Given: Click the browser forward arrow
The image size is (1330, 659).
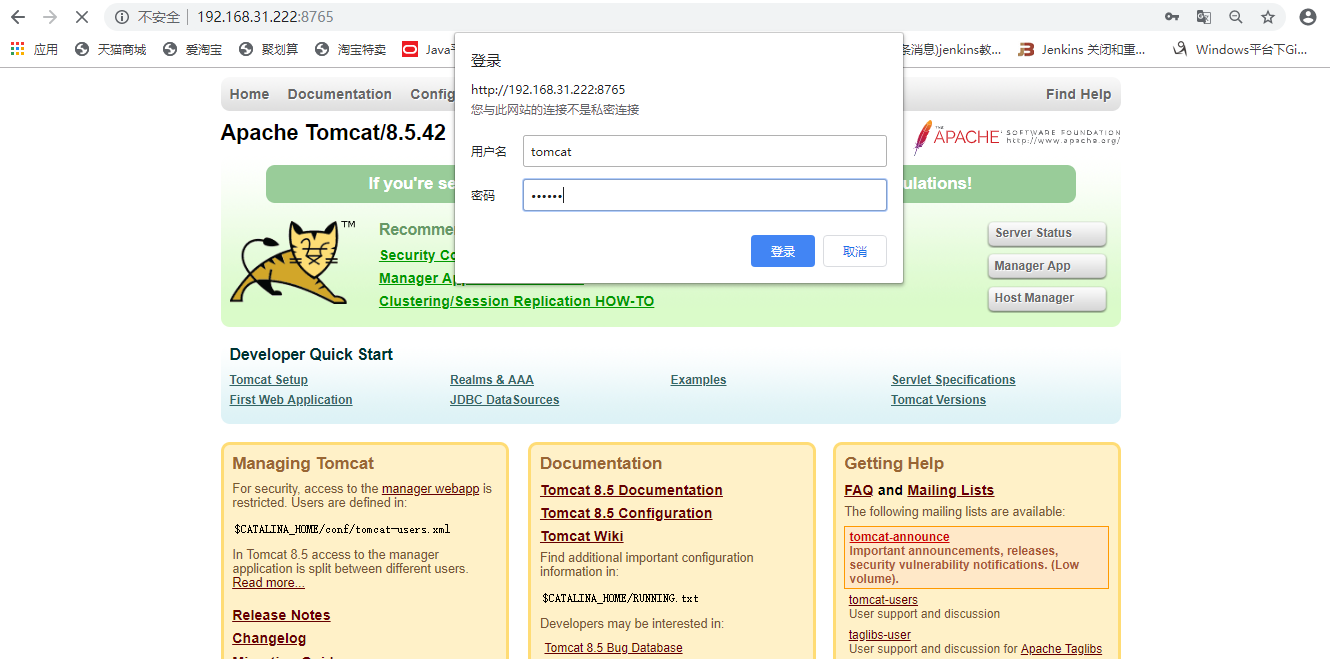Looking at the screenshot, I should click(x=50, y=17).
